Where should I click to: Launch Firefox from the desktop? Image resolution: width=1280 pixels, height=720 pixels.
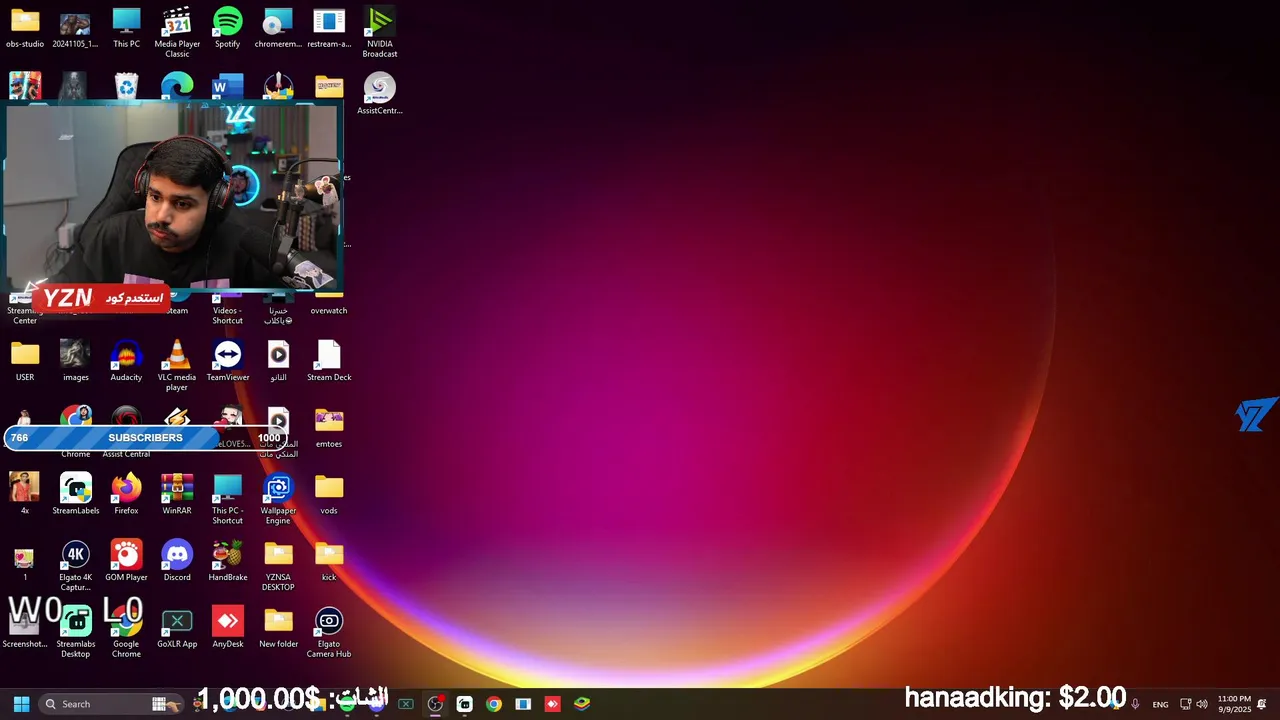coord(126,494)
